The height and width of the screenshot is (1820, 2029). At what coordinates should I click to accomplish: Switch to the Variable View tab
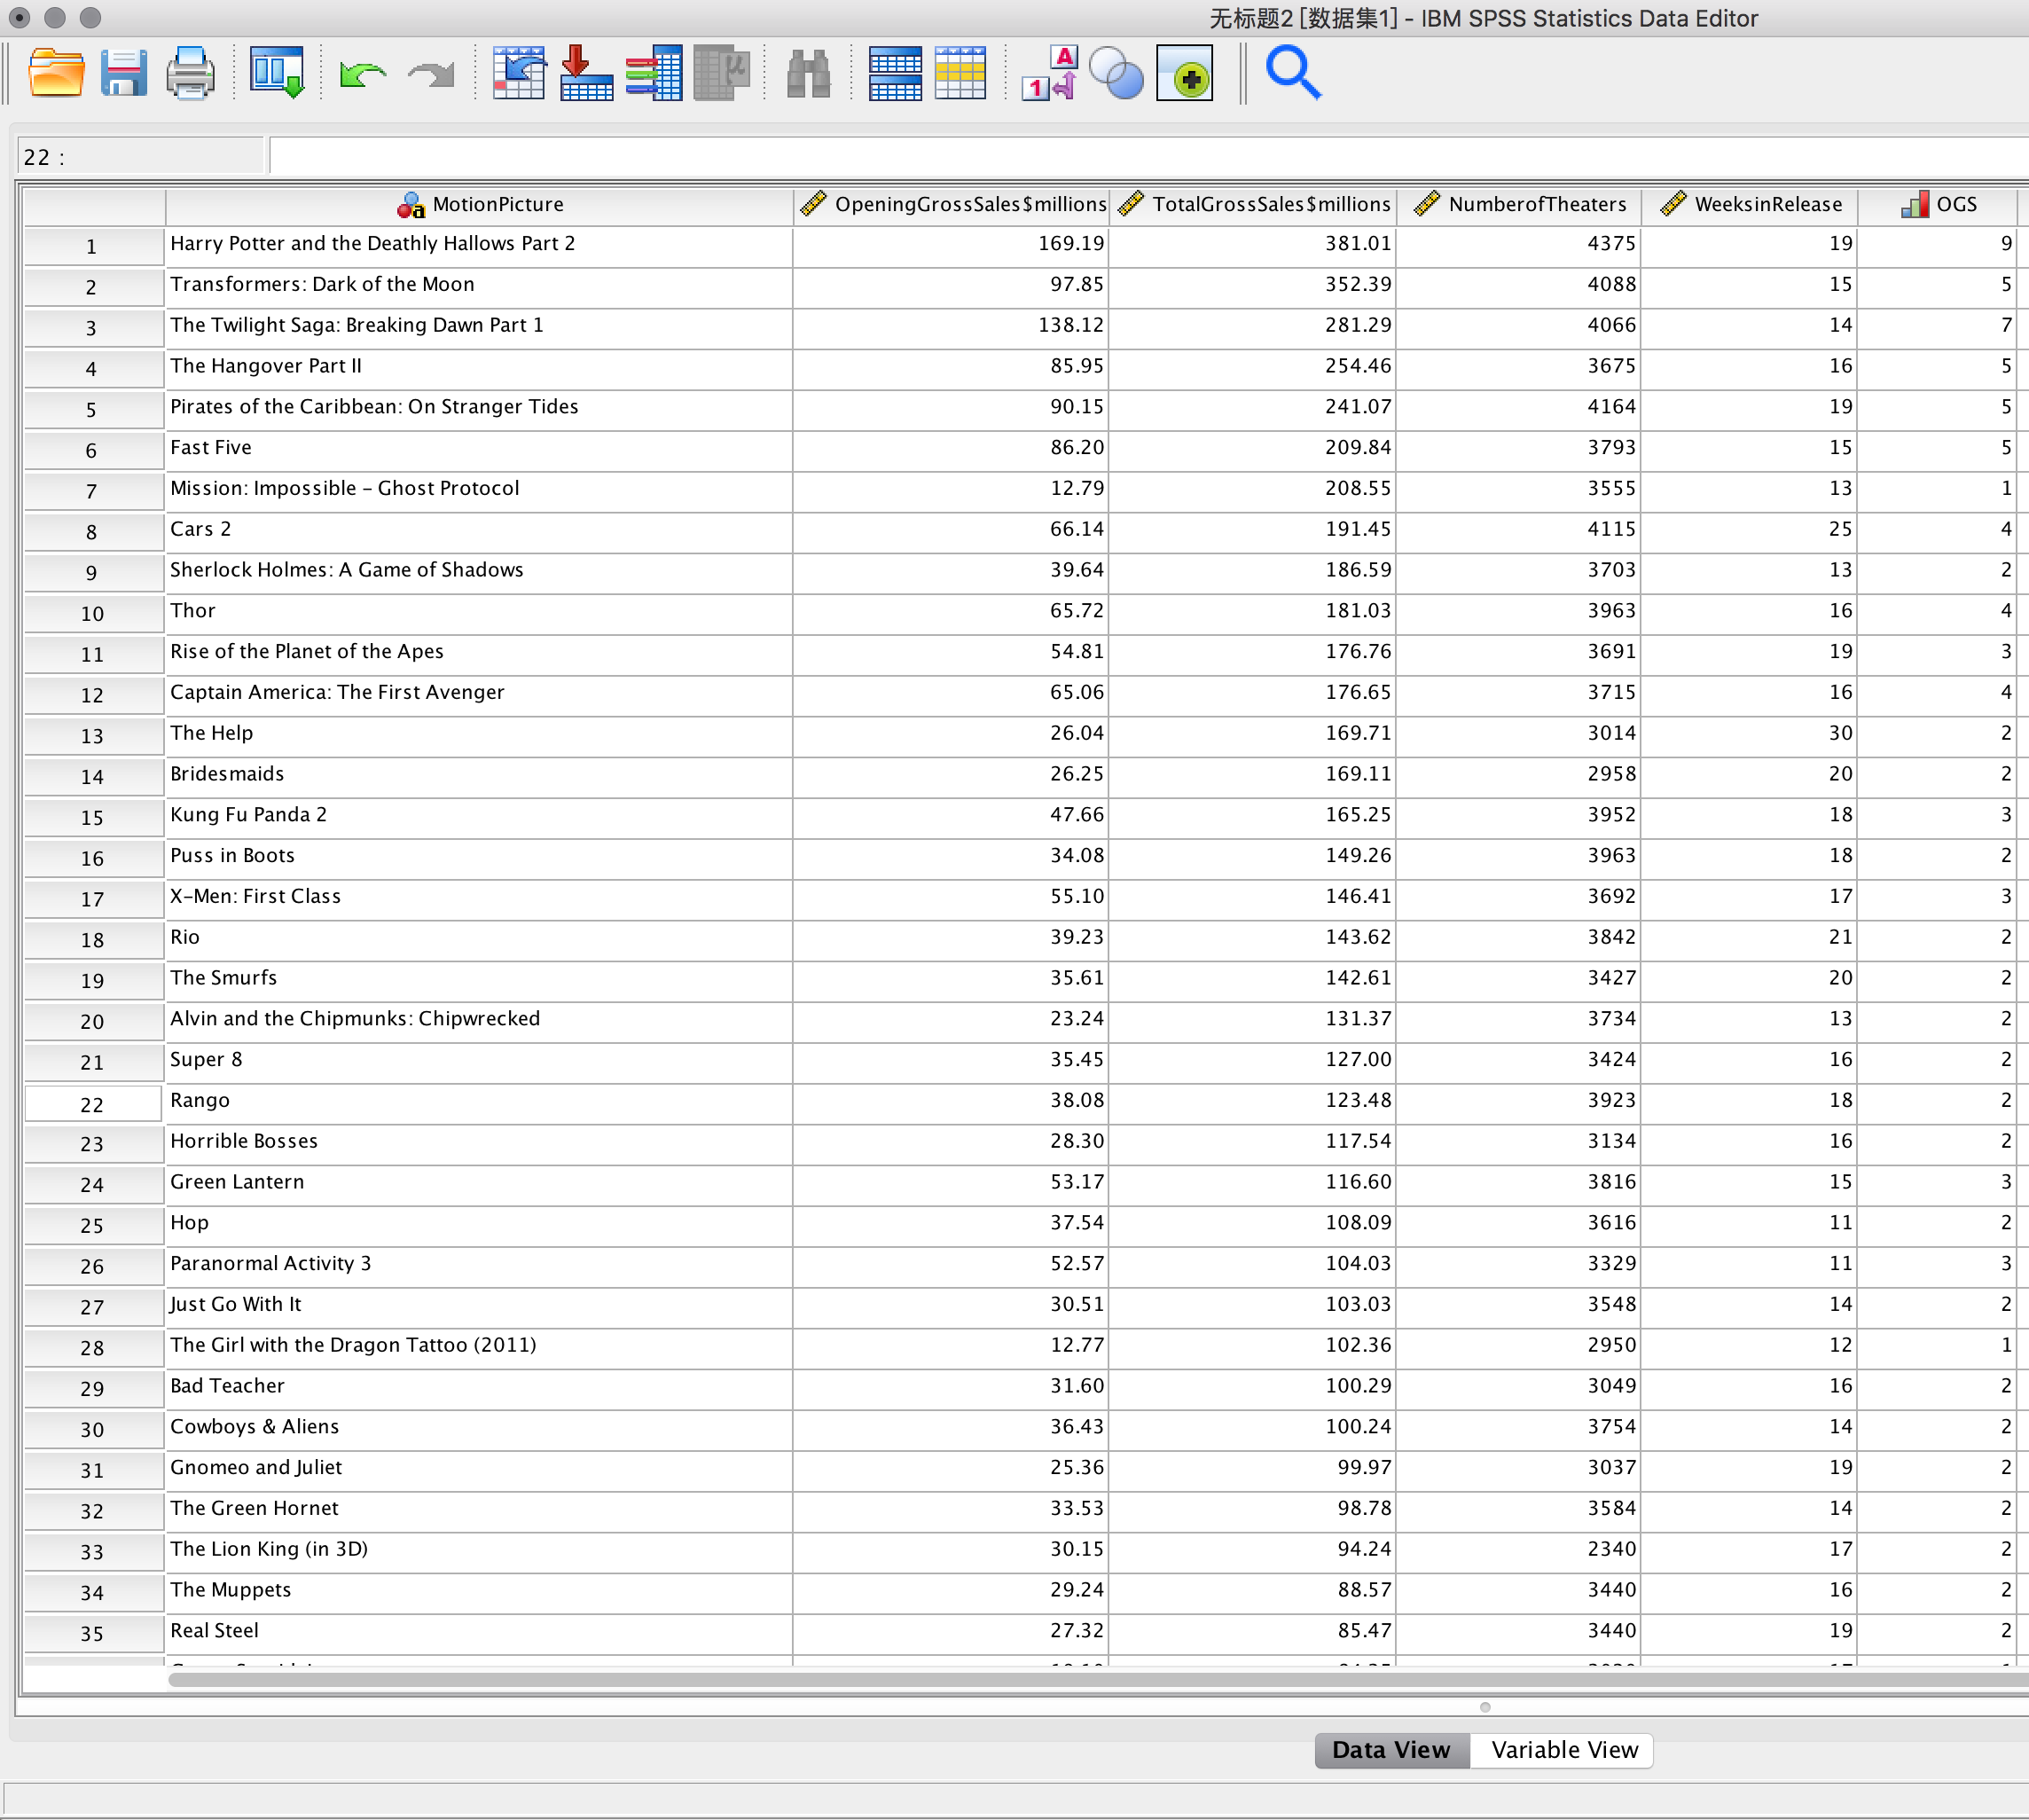[1563, 1749]
